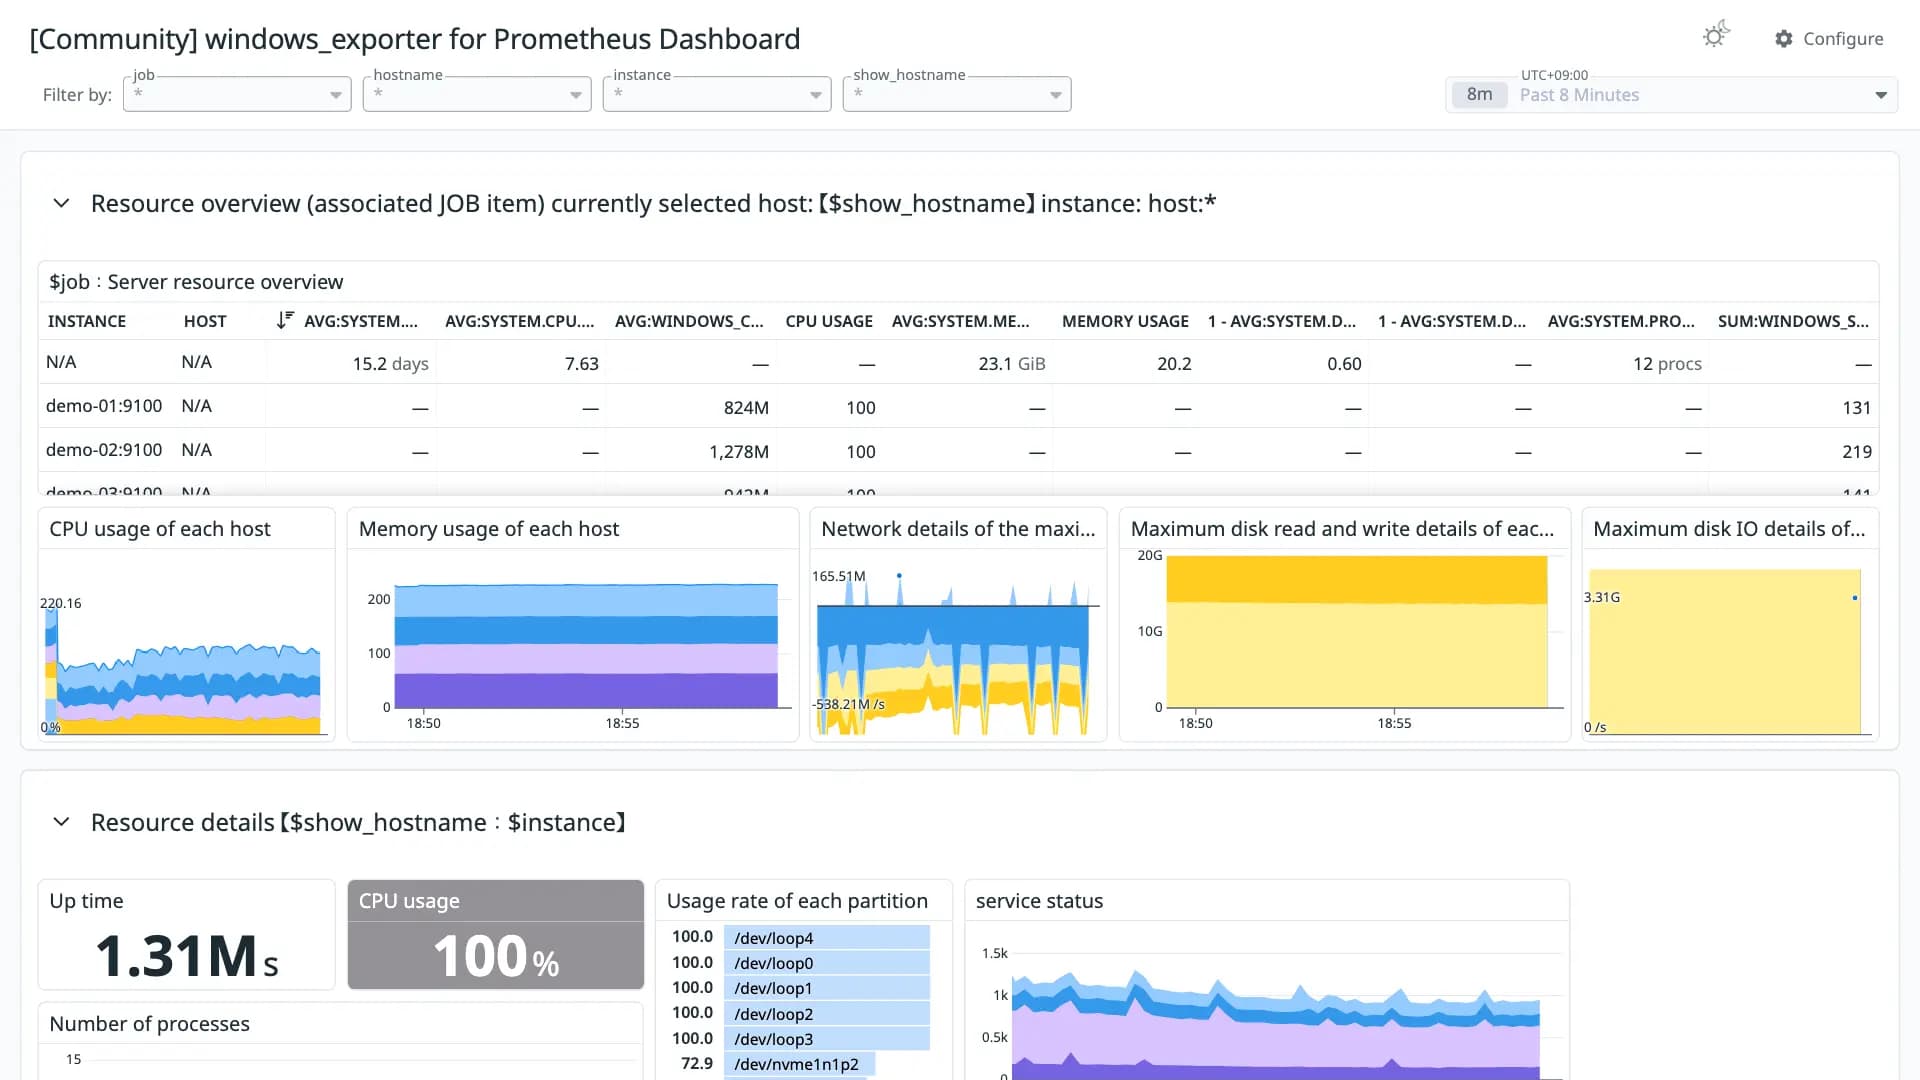Click the Maximum disk IO details title
Viewport: 1920px width, 1080px height.
tap(1729, 529)
